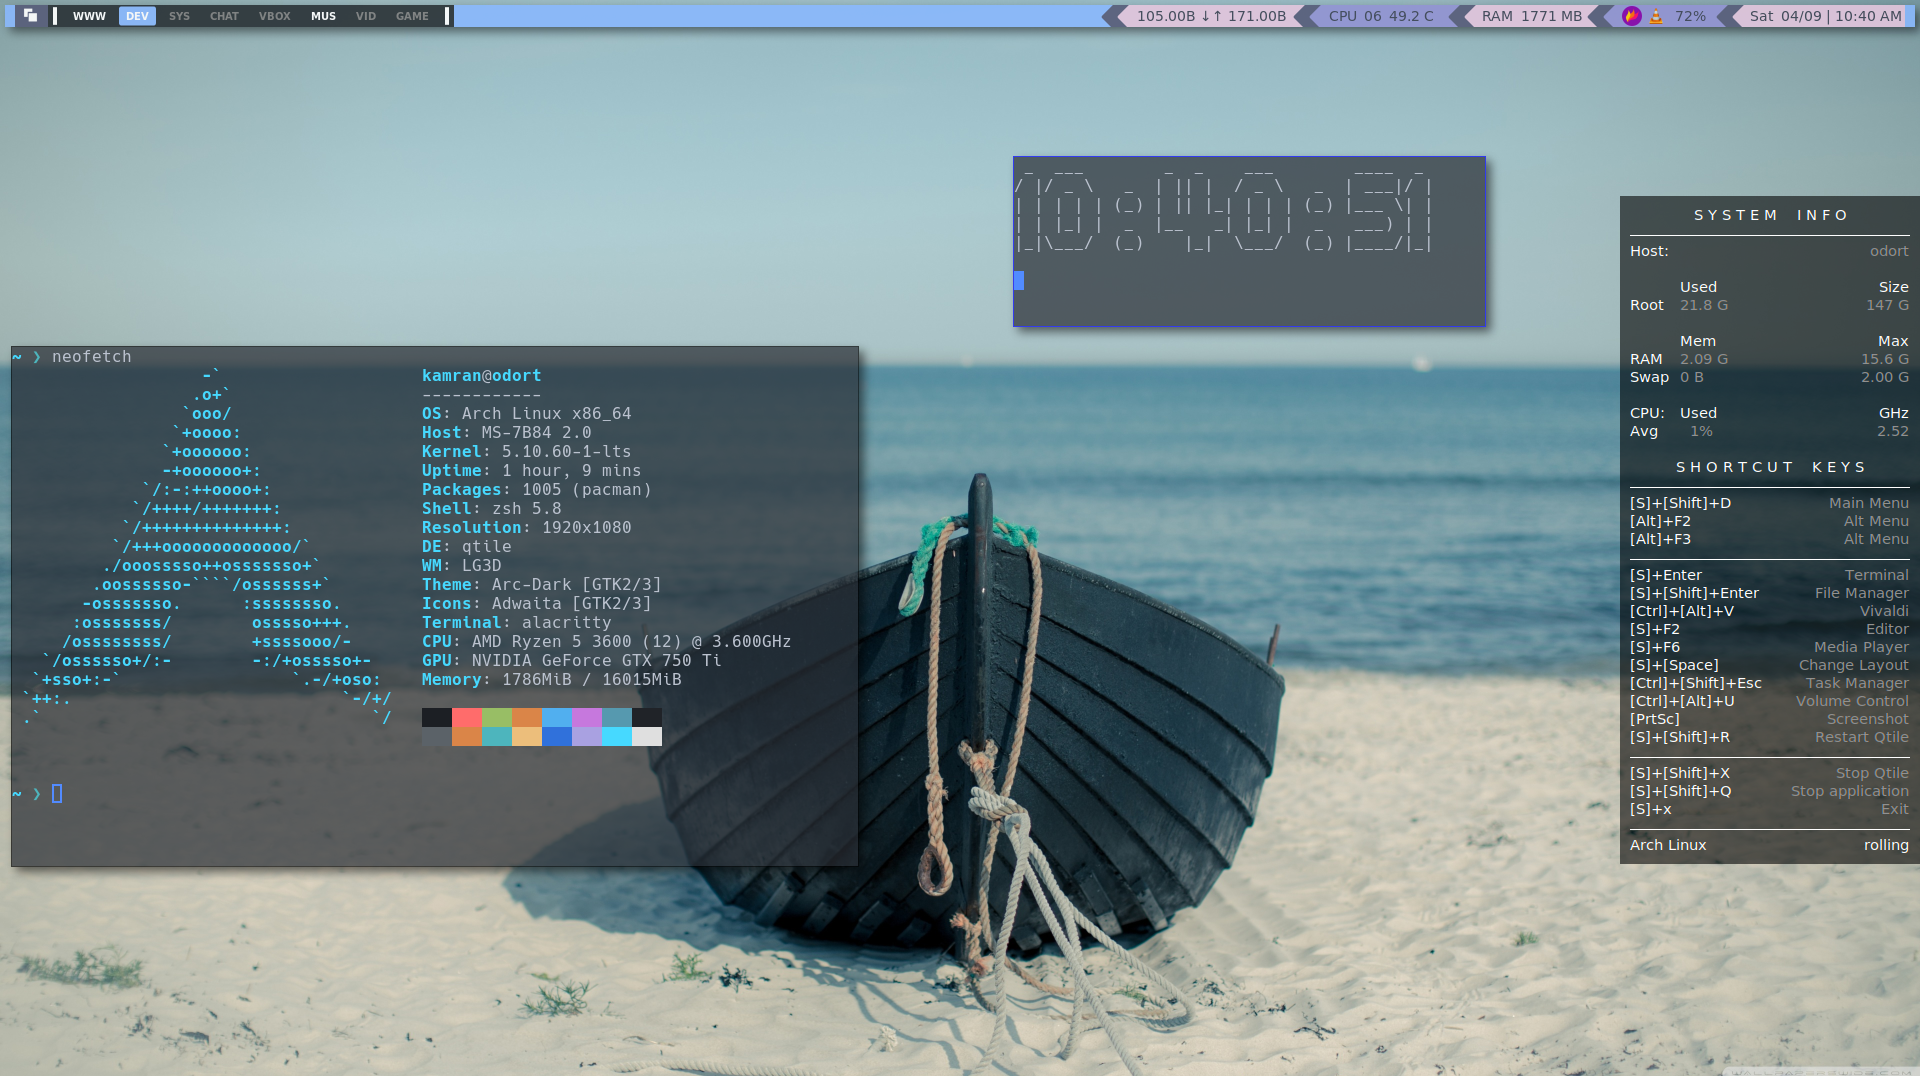
Task: Click the host value 'odort' in System Info
Action: coord(1889,251)
